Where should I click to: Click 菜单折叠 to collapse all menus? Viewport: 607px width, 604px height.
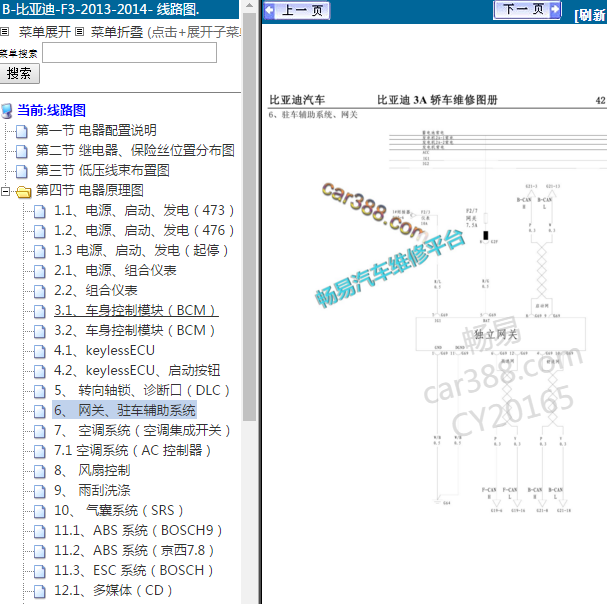(117, 32)
